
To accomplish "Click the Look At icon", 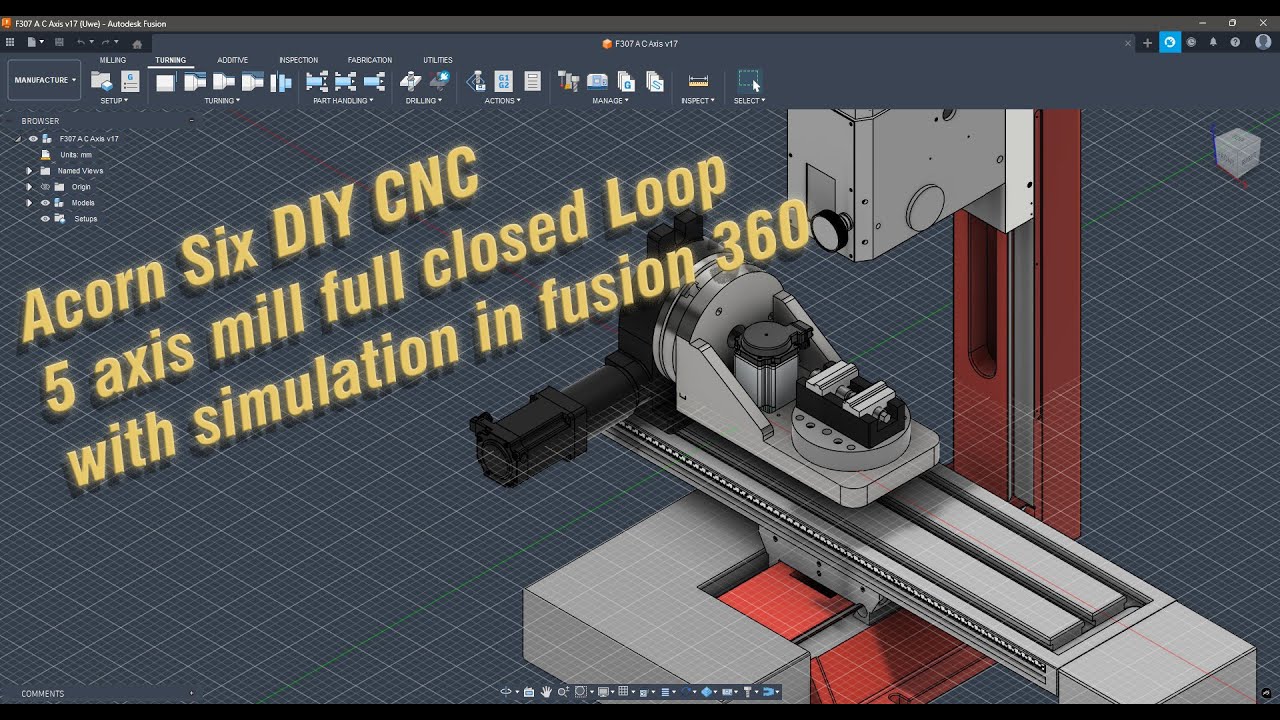I will click(x=529, y=691).
